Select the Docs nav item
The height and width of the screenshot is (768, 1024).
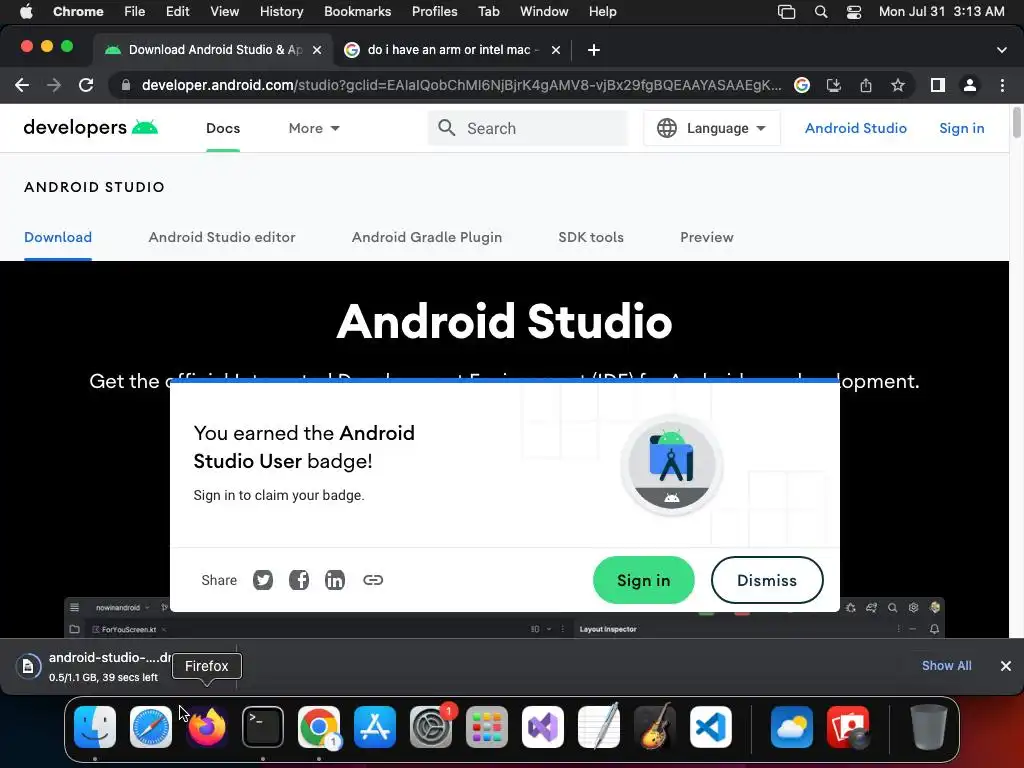223,128
